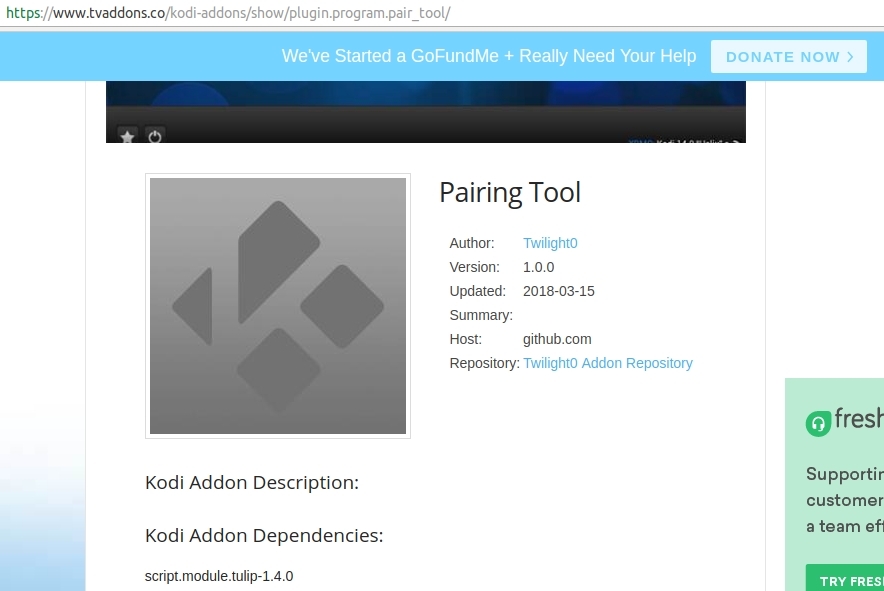Click the Kodi screenshot banner image
884x591 pixels.
coord(426,112)
